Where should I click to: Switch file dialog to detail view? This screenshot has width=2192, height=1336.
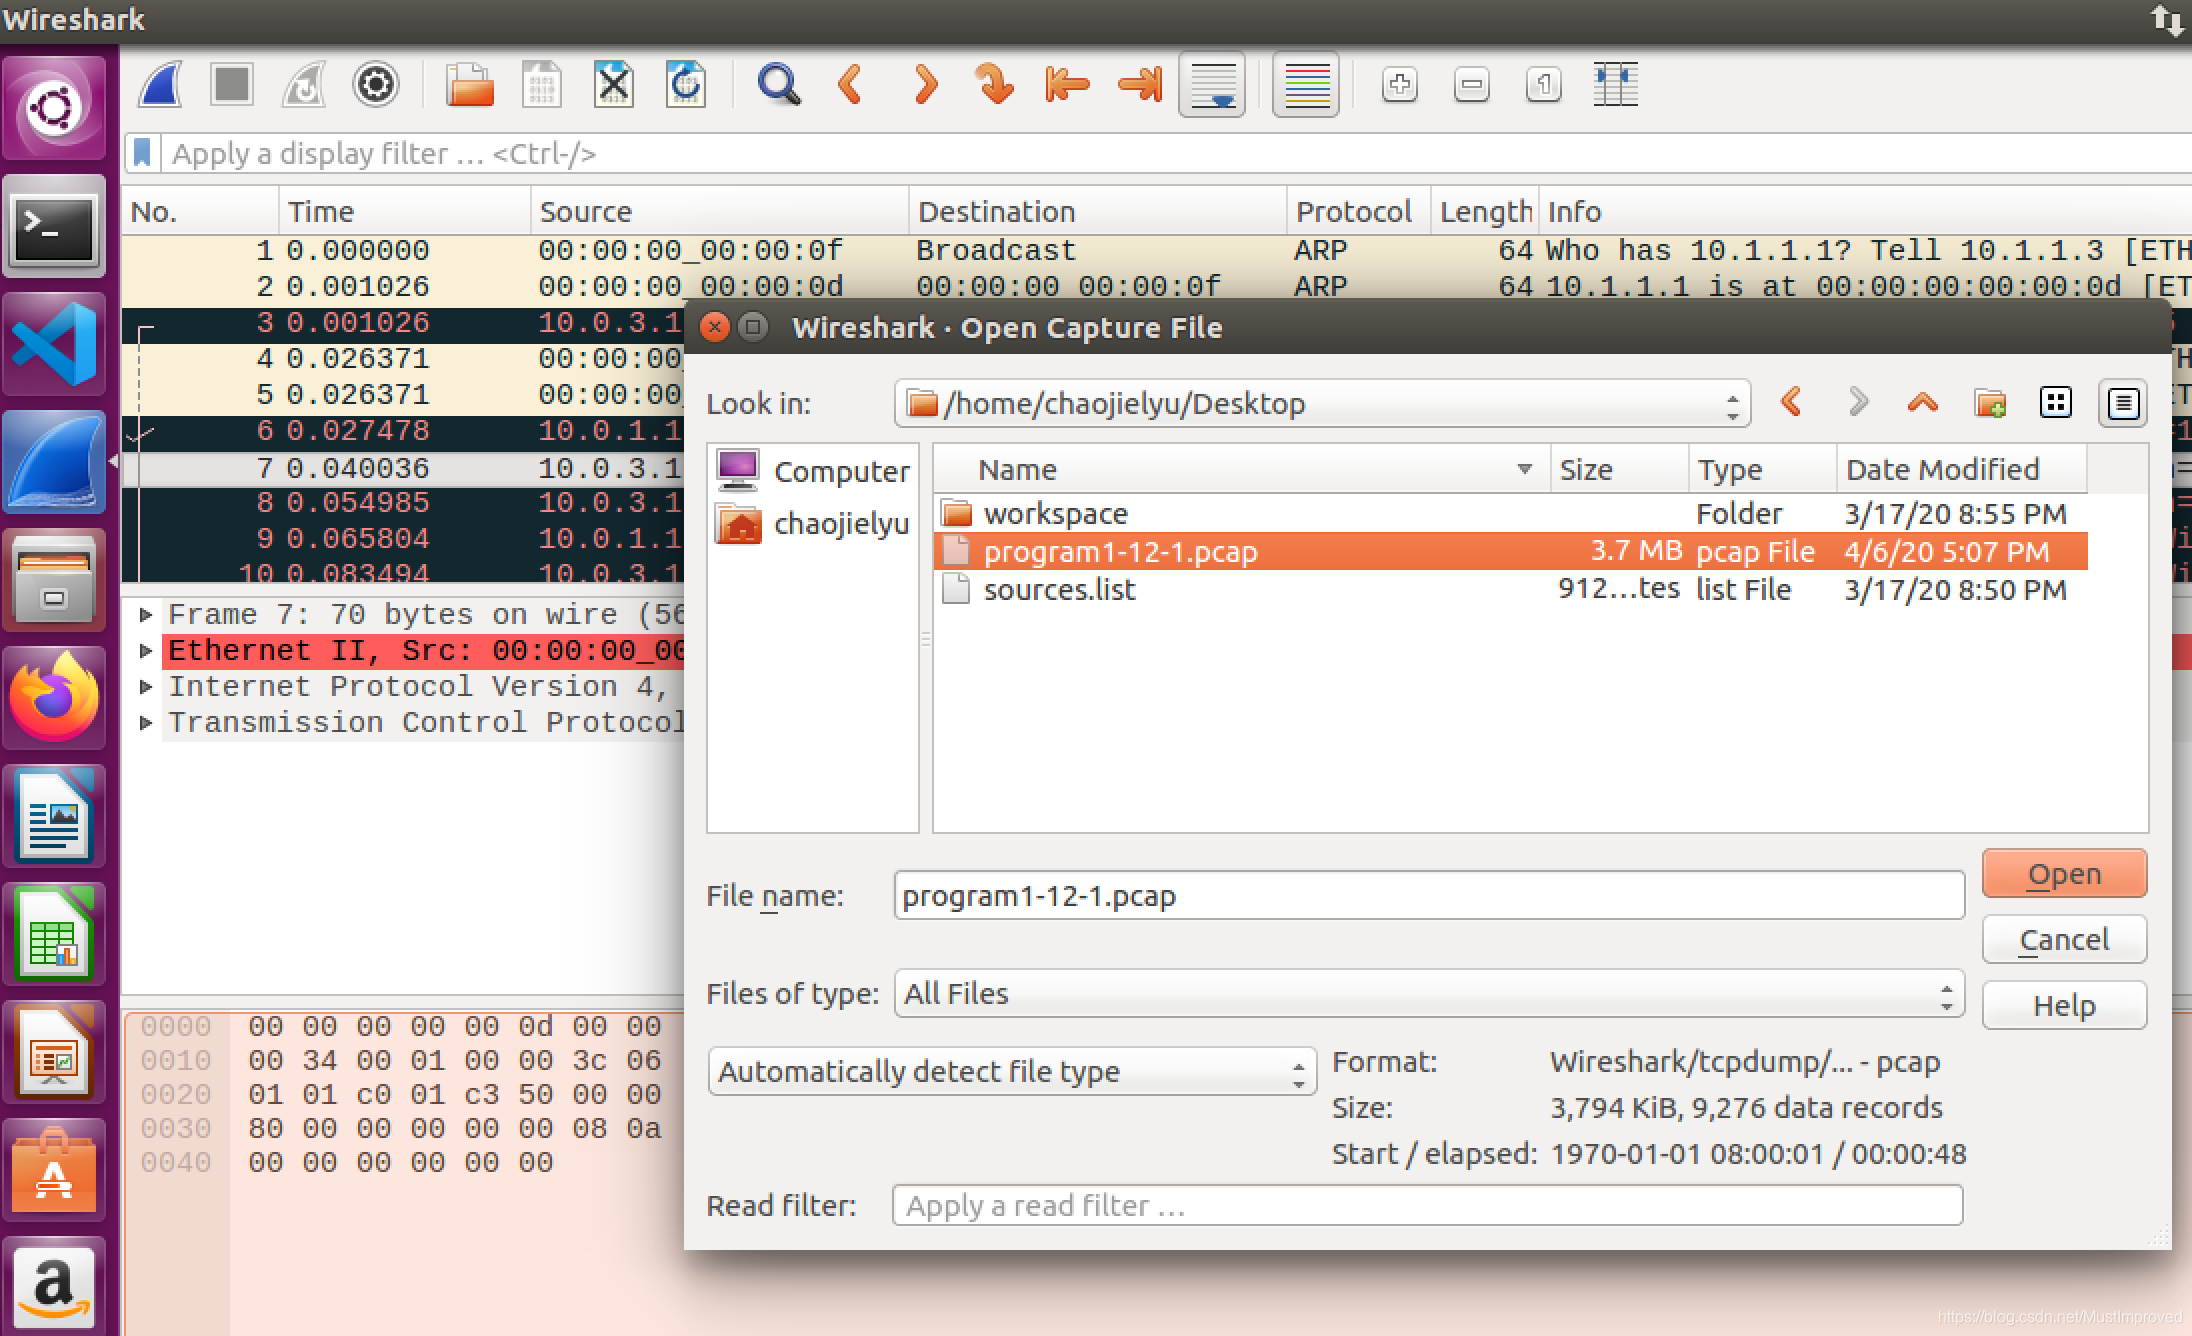(x=2122, y=403)
